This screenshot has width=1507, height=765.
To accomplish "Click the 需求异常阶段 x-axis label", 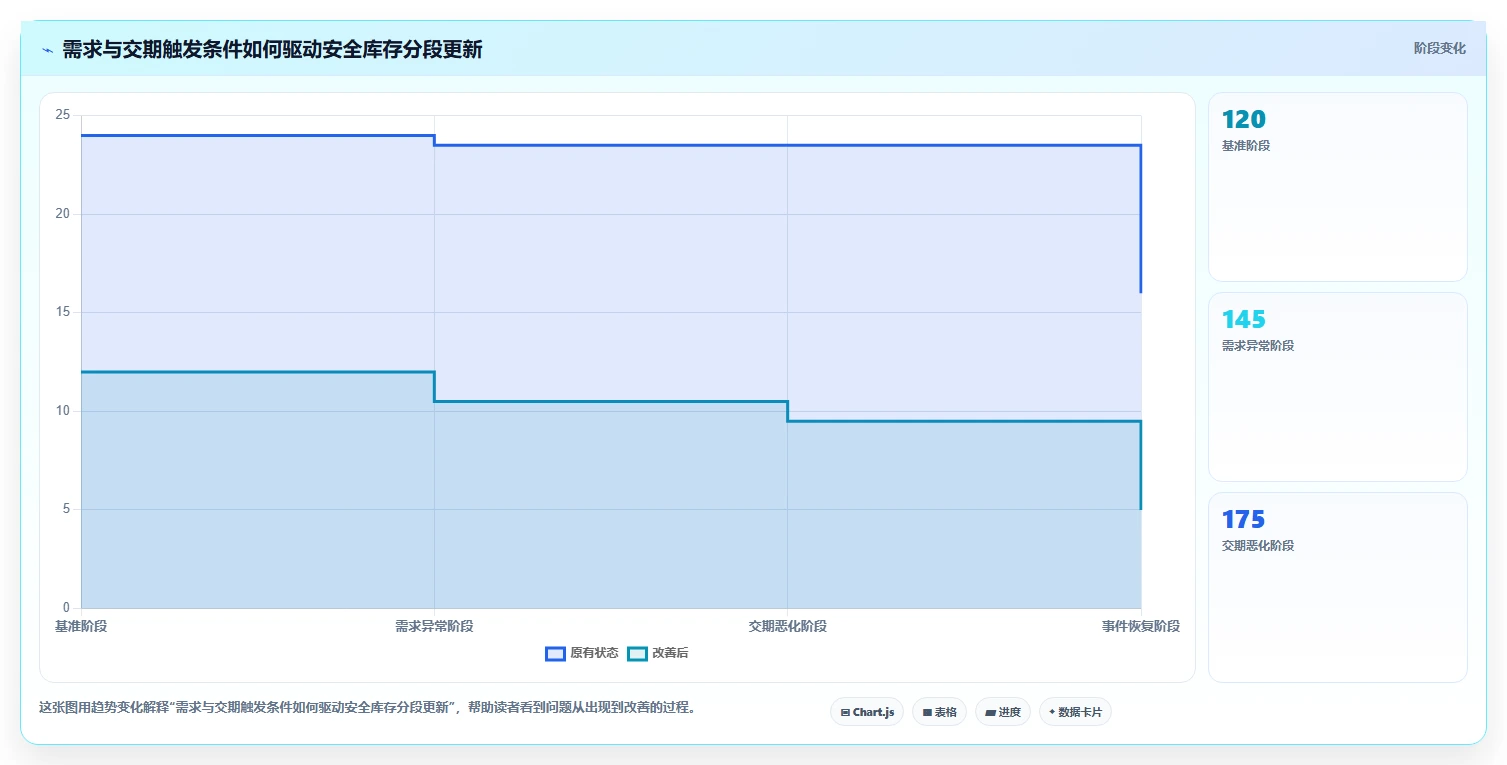I will [x=434, y=626].
